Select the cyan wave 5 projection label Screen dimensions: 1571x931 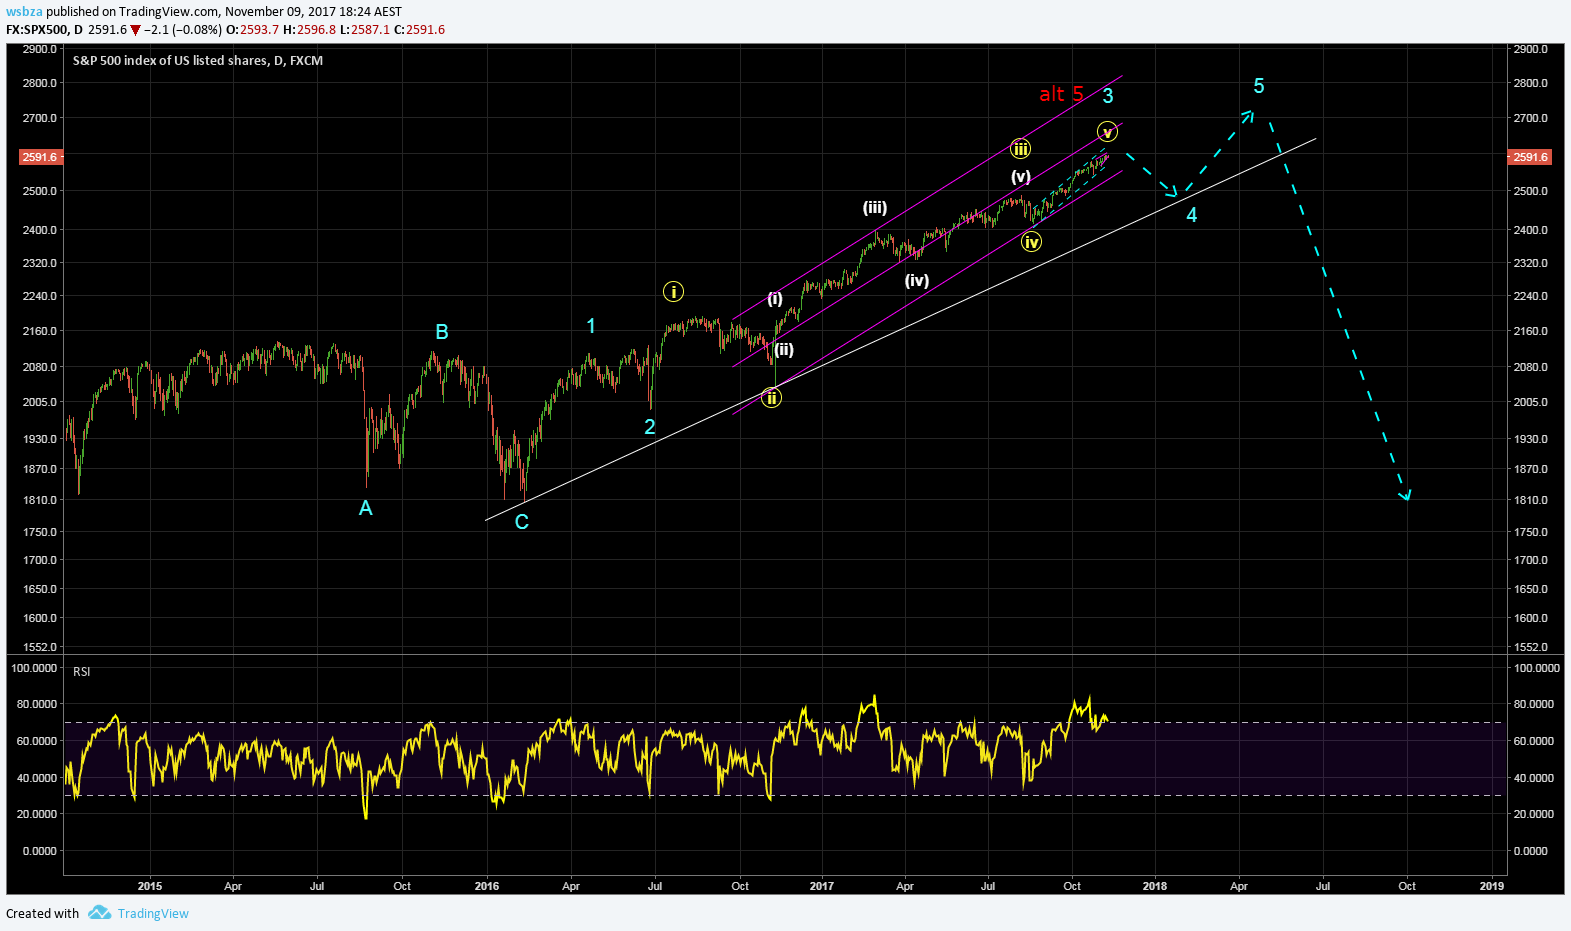click(1259, 87)
